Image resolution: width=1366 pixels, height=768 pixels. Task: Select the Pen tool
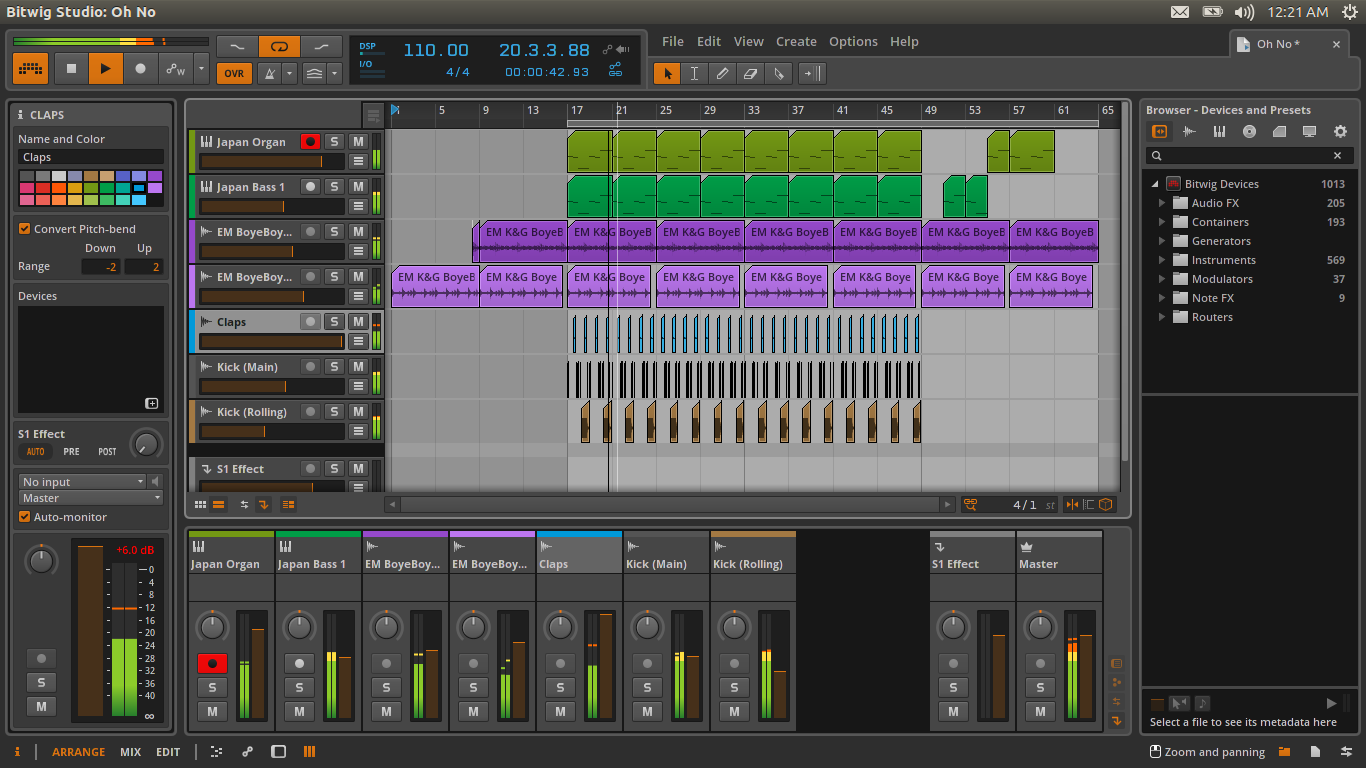click(722, 73)
